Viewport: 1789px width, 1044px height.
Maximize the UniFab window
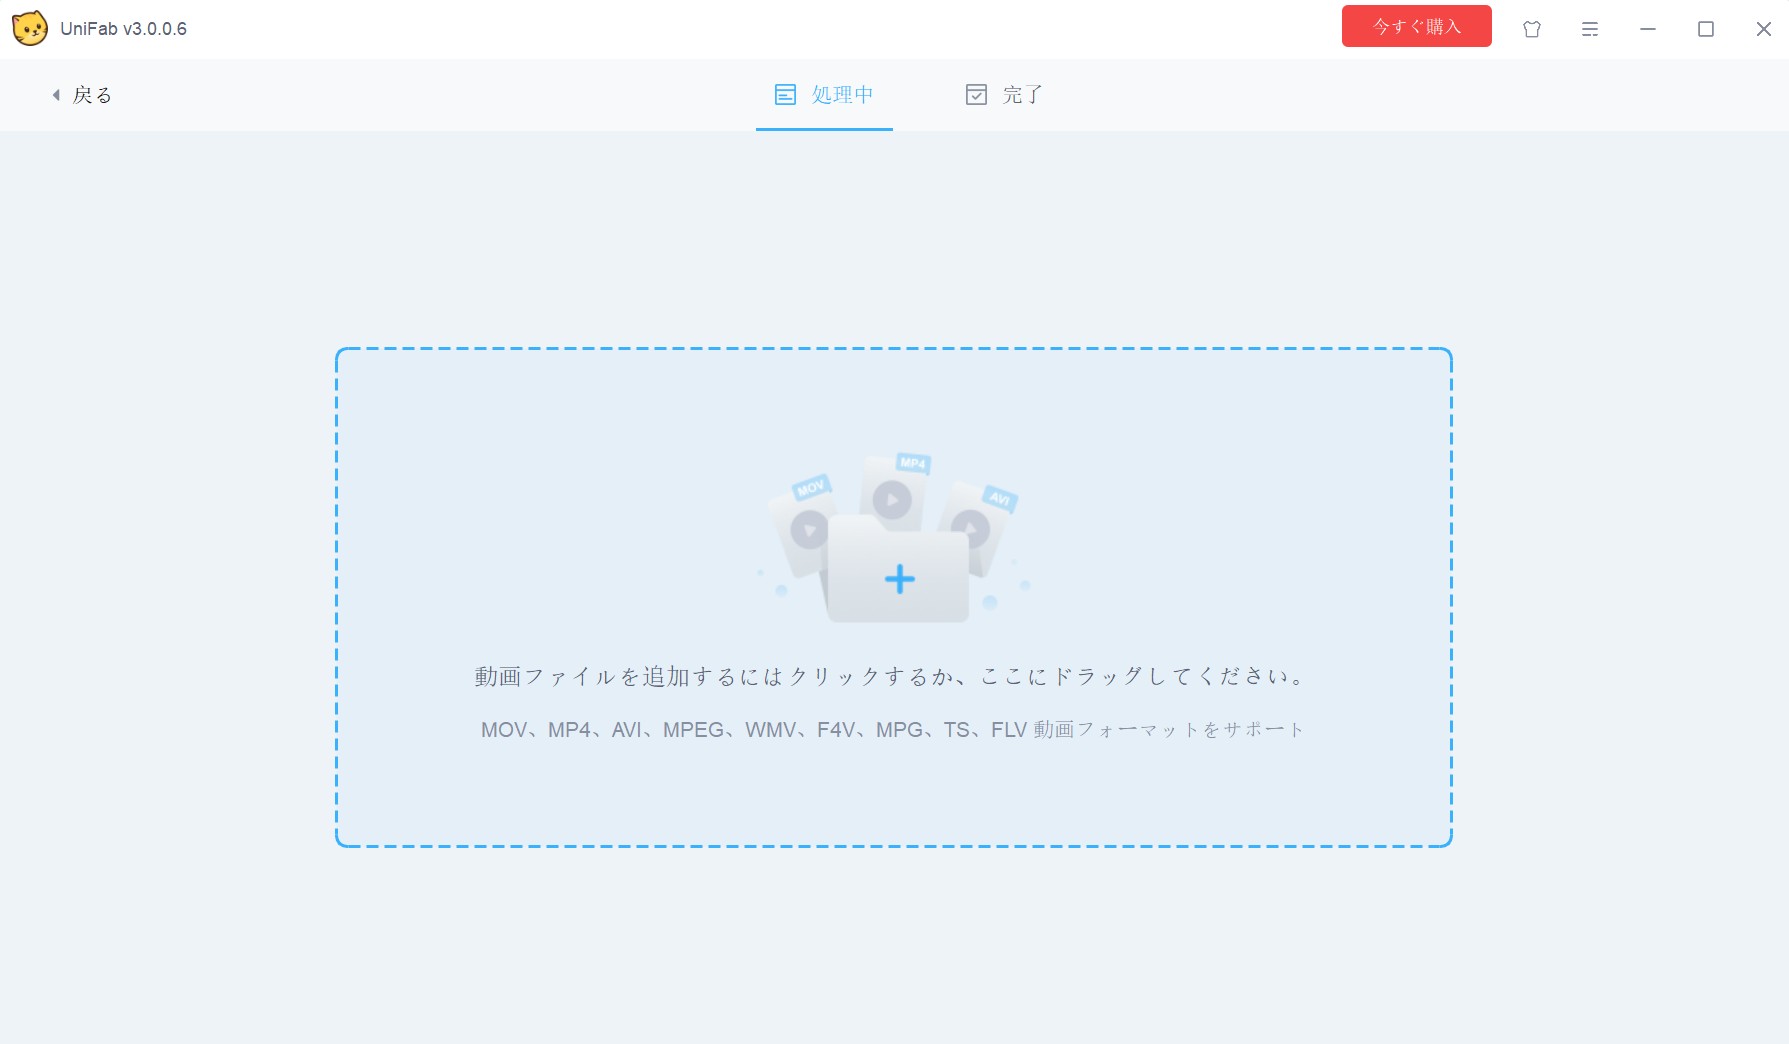tap(1705, 29)
